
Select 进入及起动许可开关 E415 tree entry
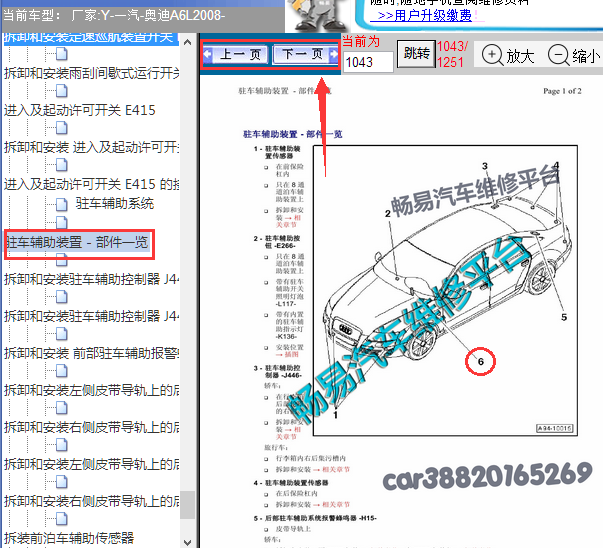(80, 110)
